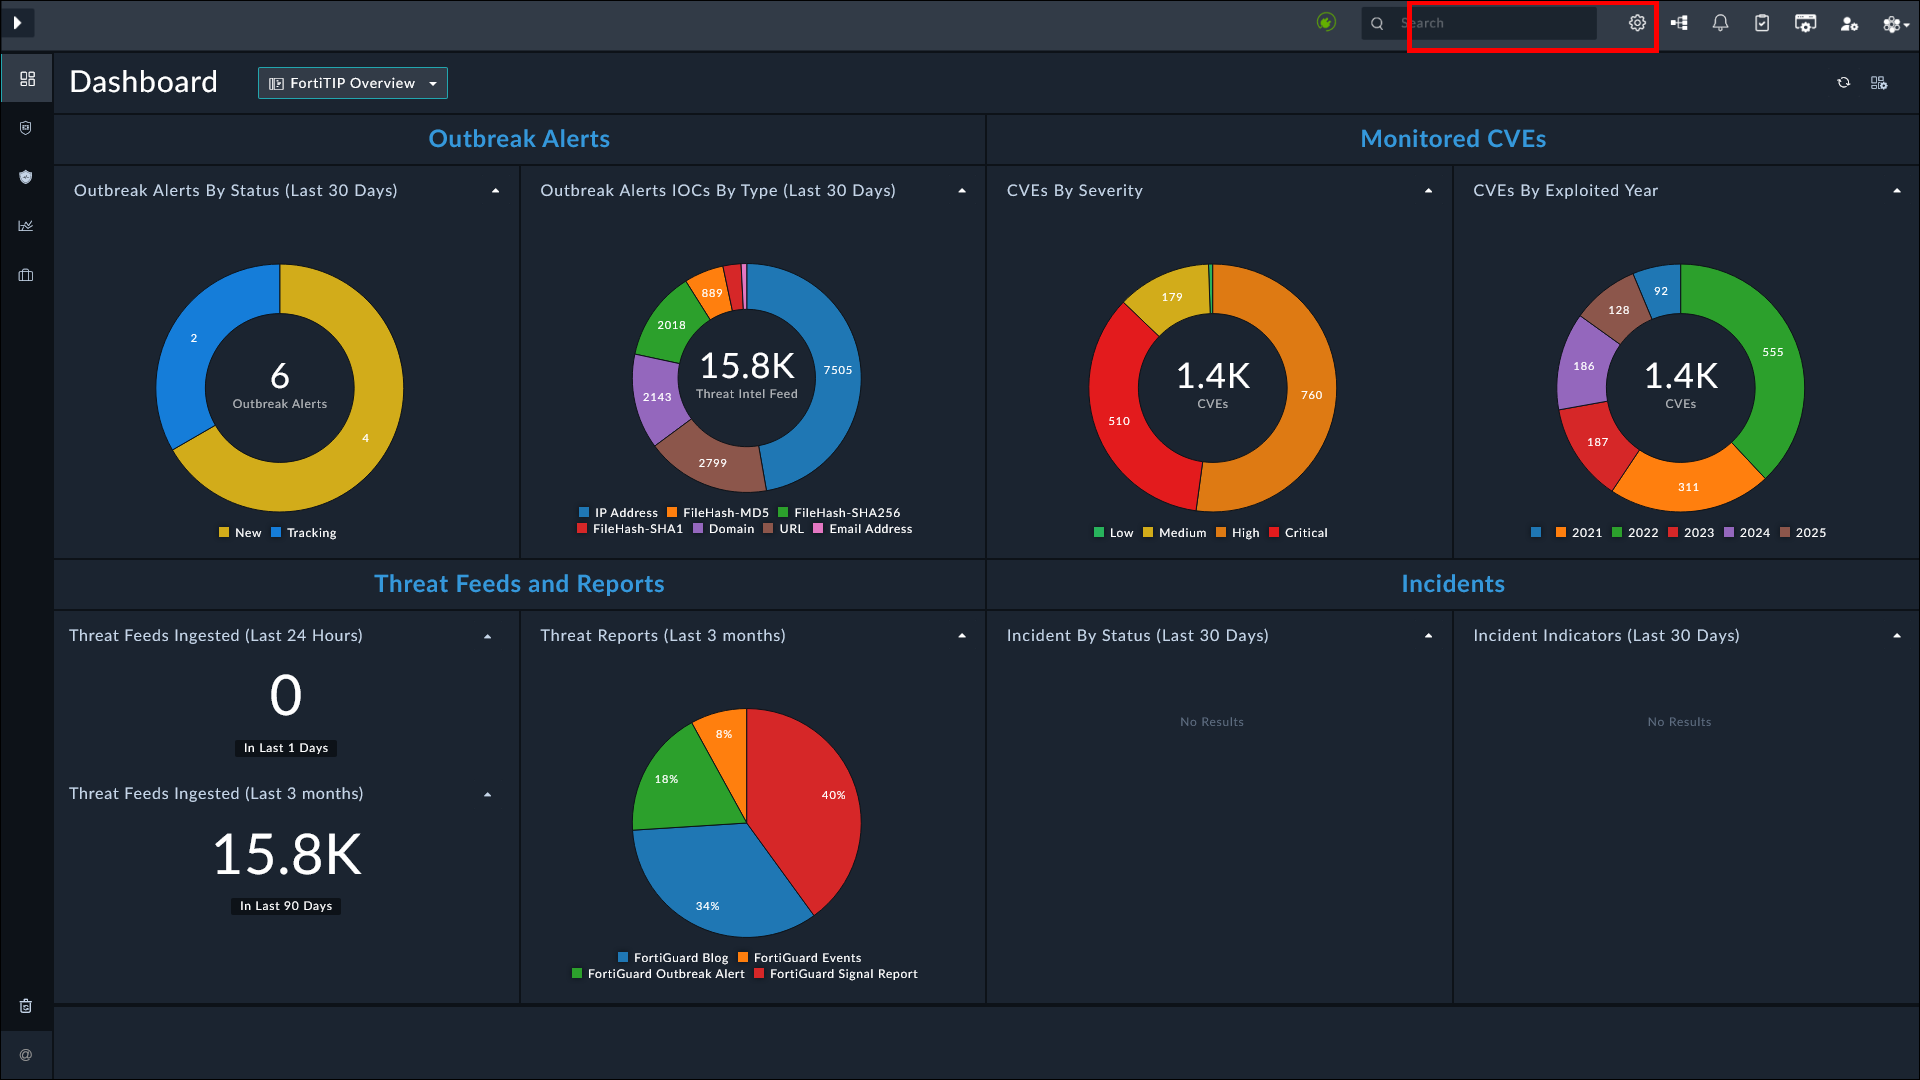Open the FortiTIP Overview dashboard dropdown

[x=352, y=83]
